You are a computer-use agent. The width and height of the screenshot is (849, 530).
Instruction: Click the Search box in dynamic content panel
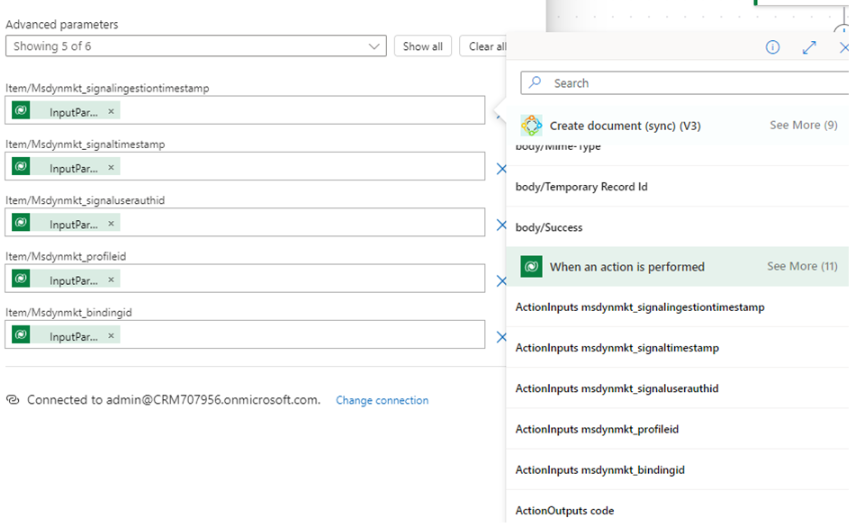(684, 83)
